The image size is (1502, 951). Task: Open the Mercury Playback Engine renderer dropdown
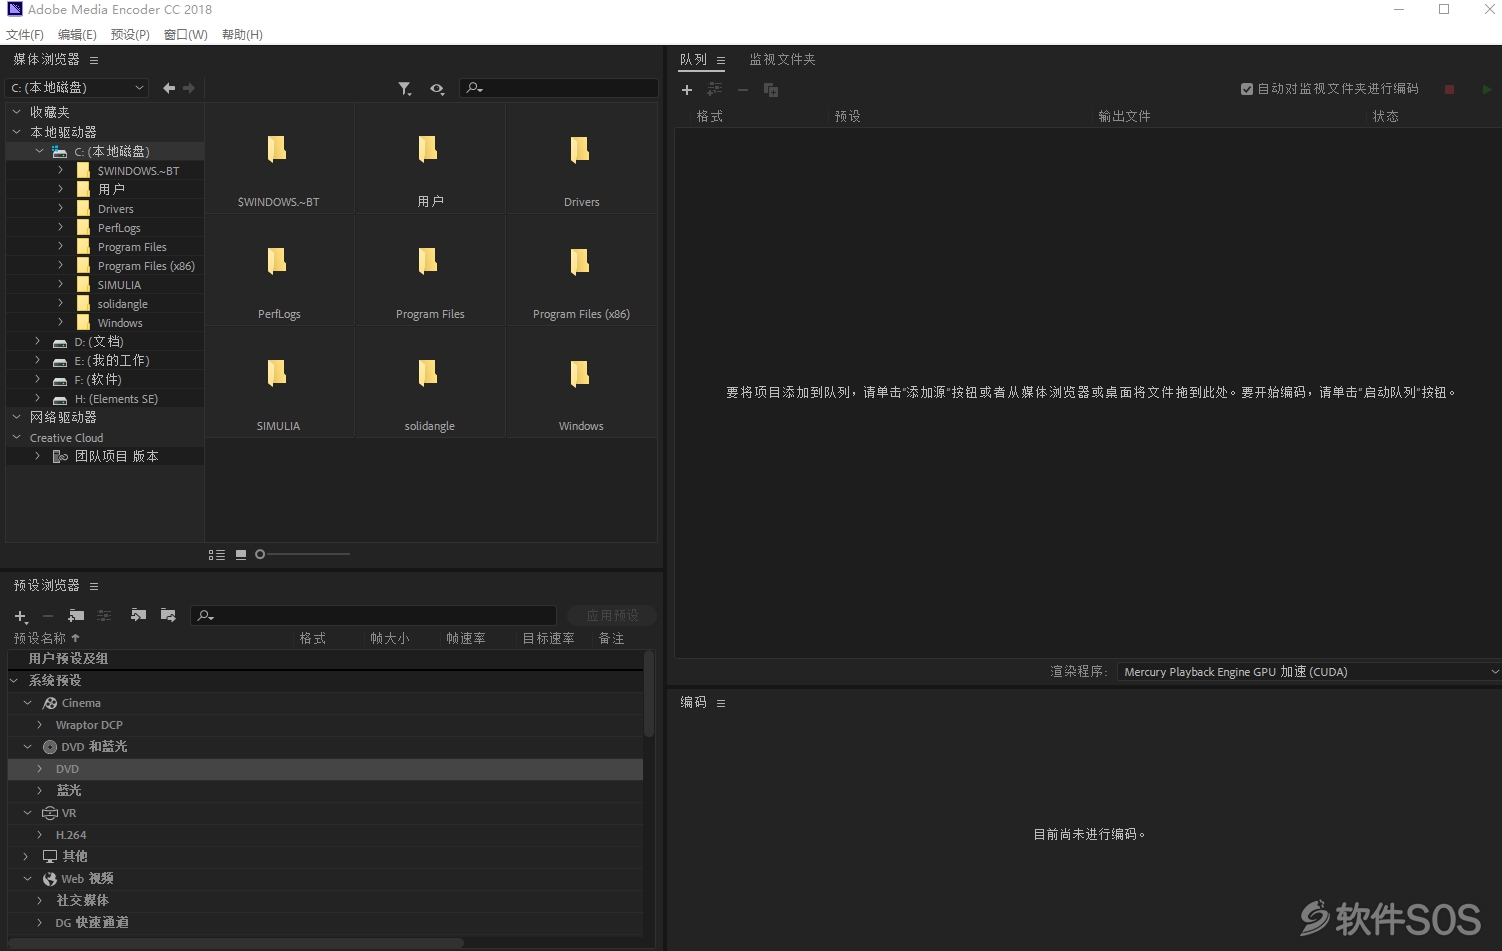click(x=1309, y=672)
